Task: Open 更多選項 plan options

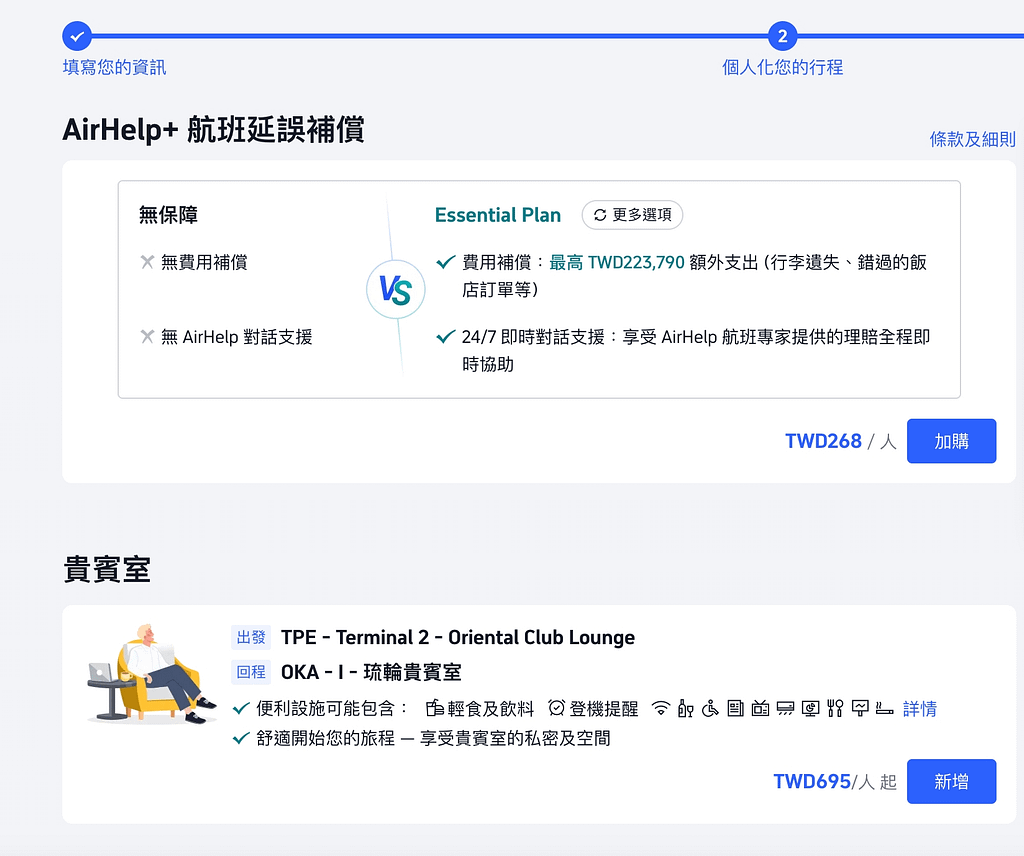Action: pyautogui.click(x=632, y=215)
